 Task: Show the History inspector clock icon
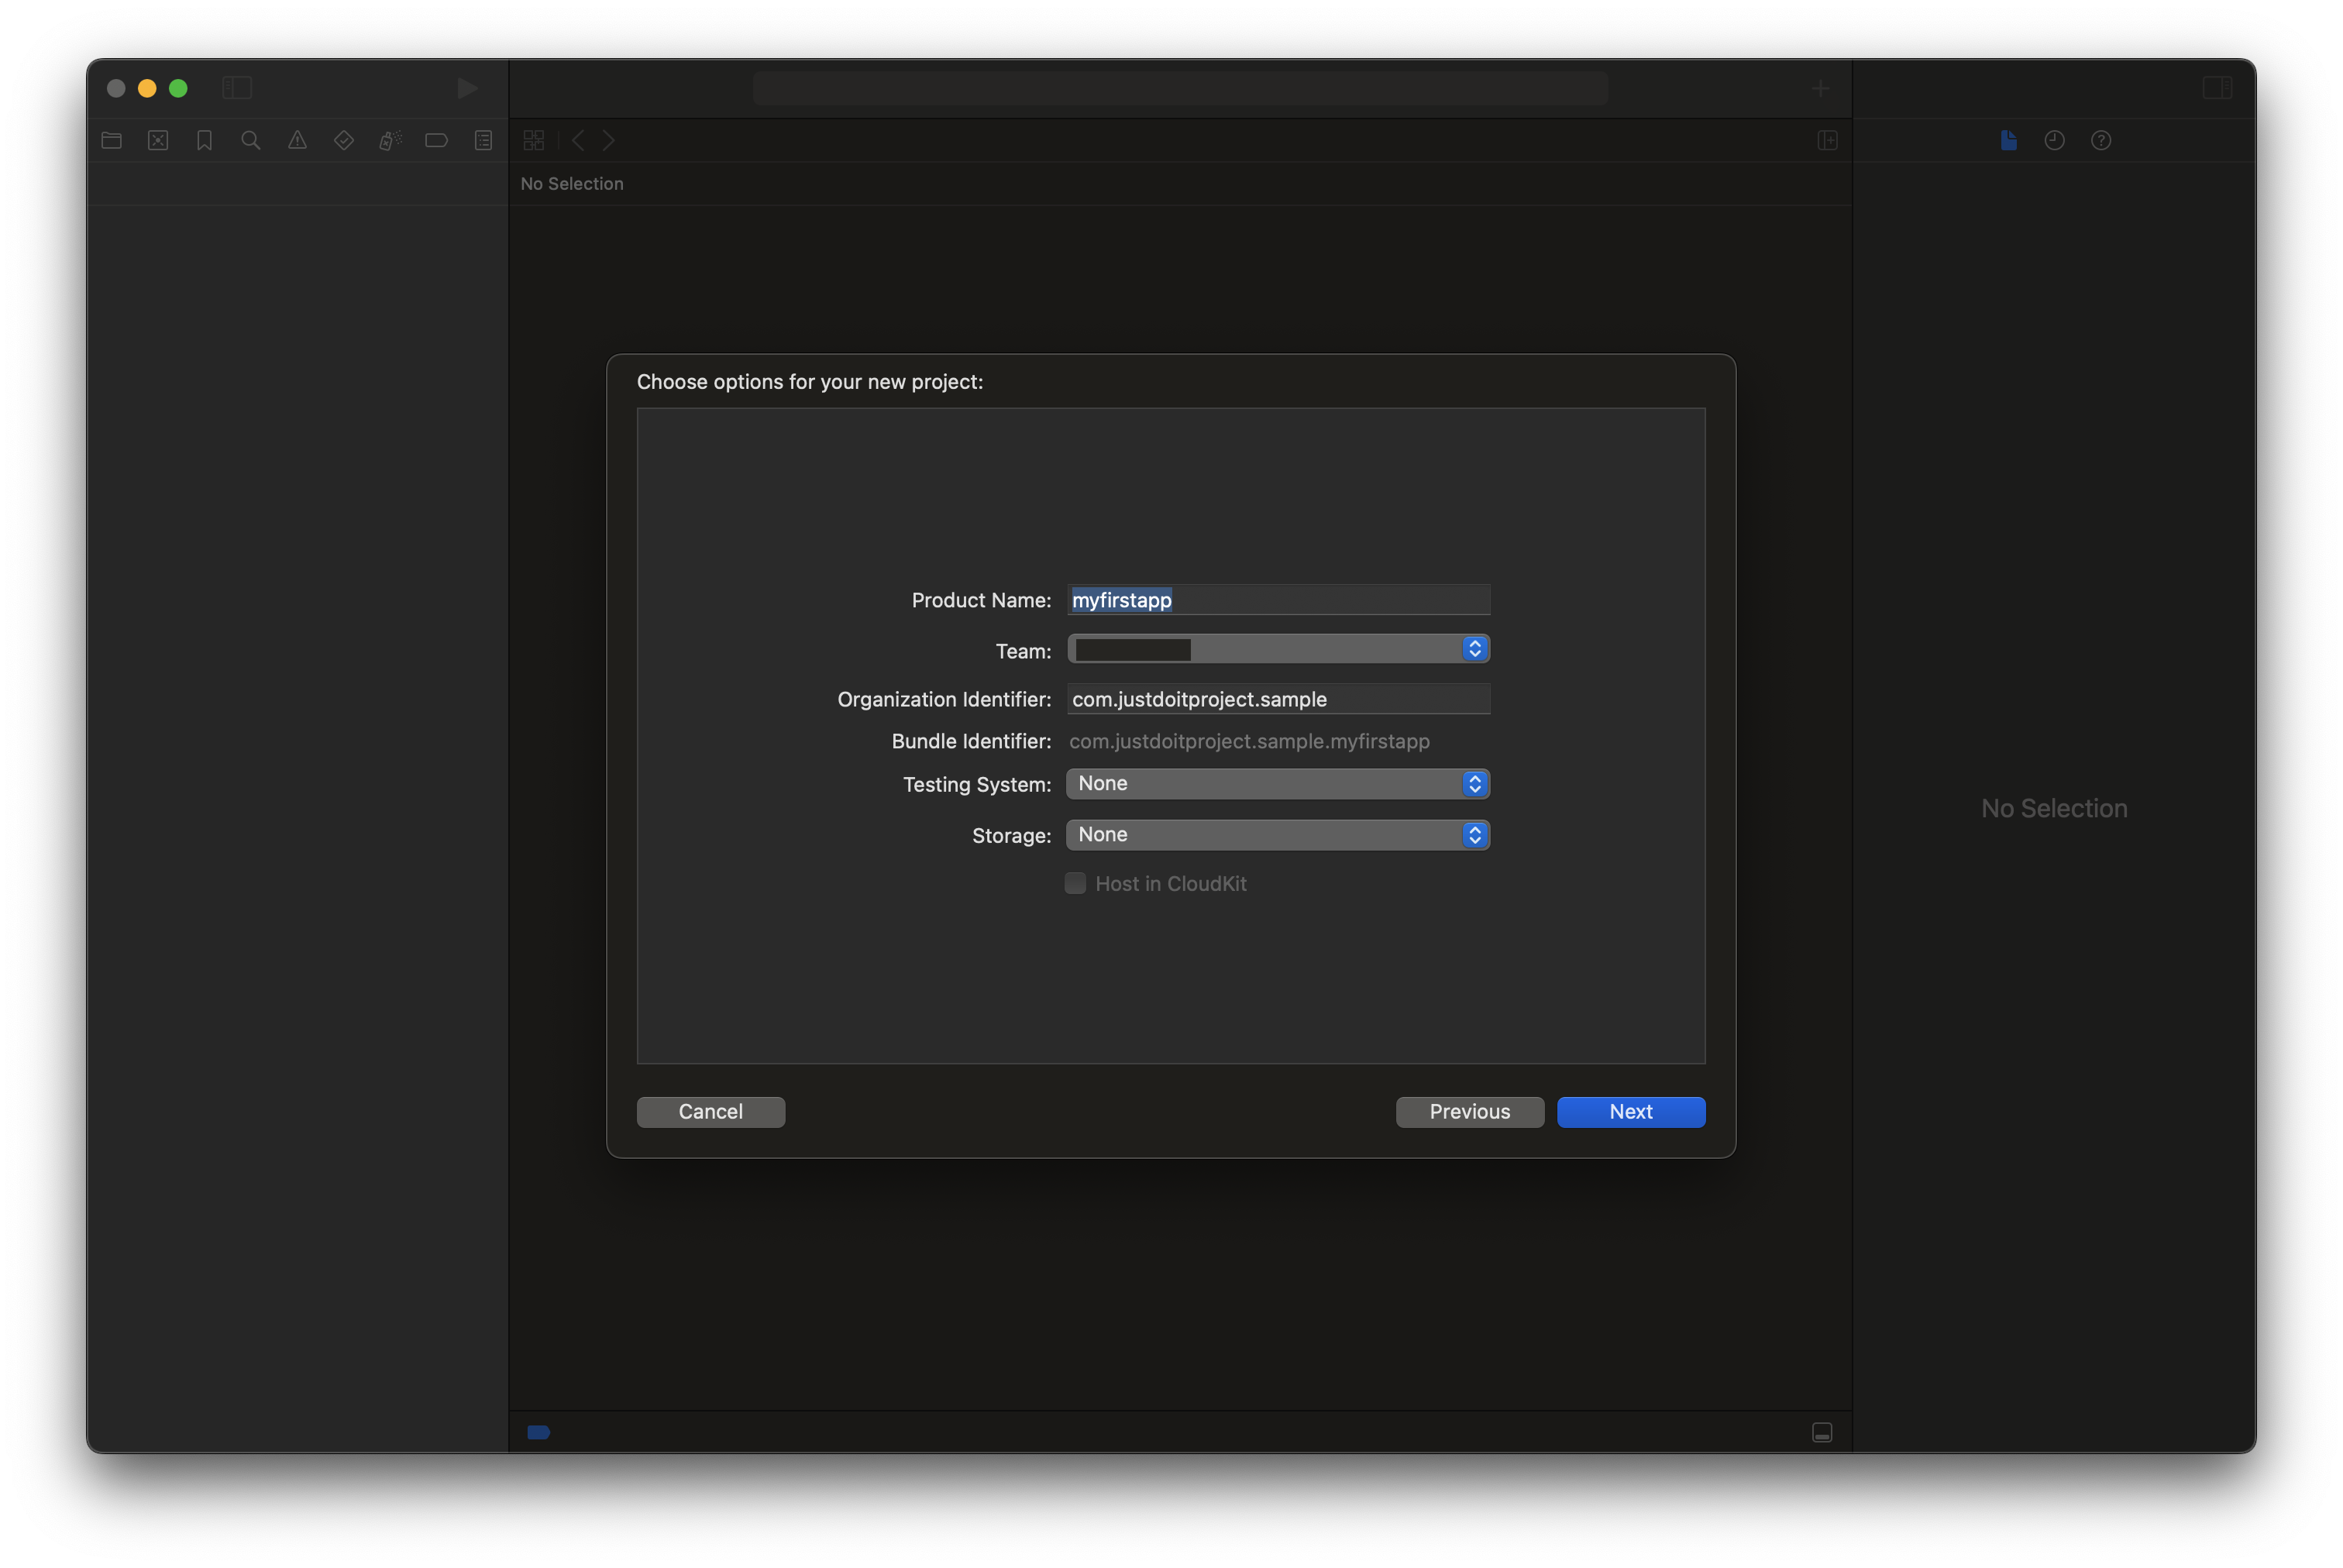[x=2054, y=140]
